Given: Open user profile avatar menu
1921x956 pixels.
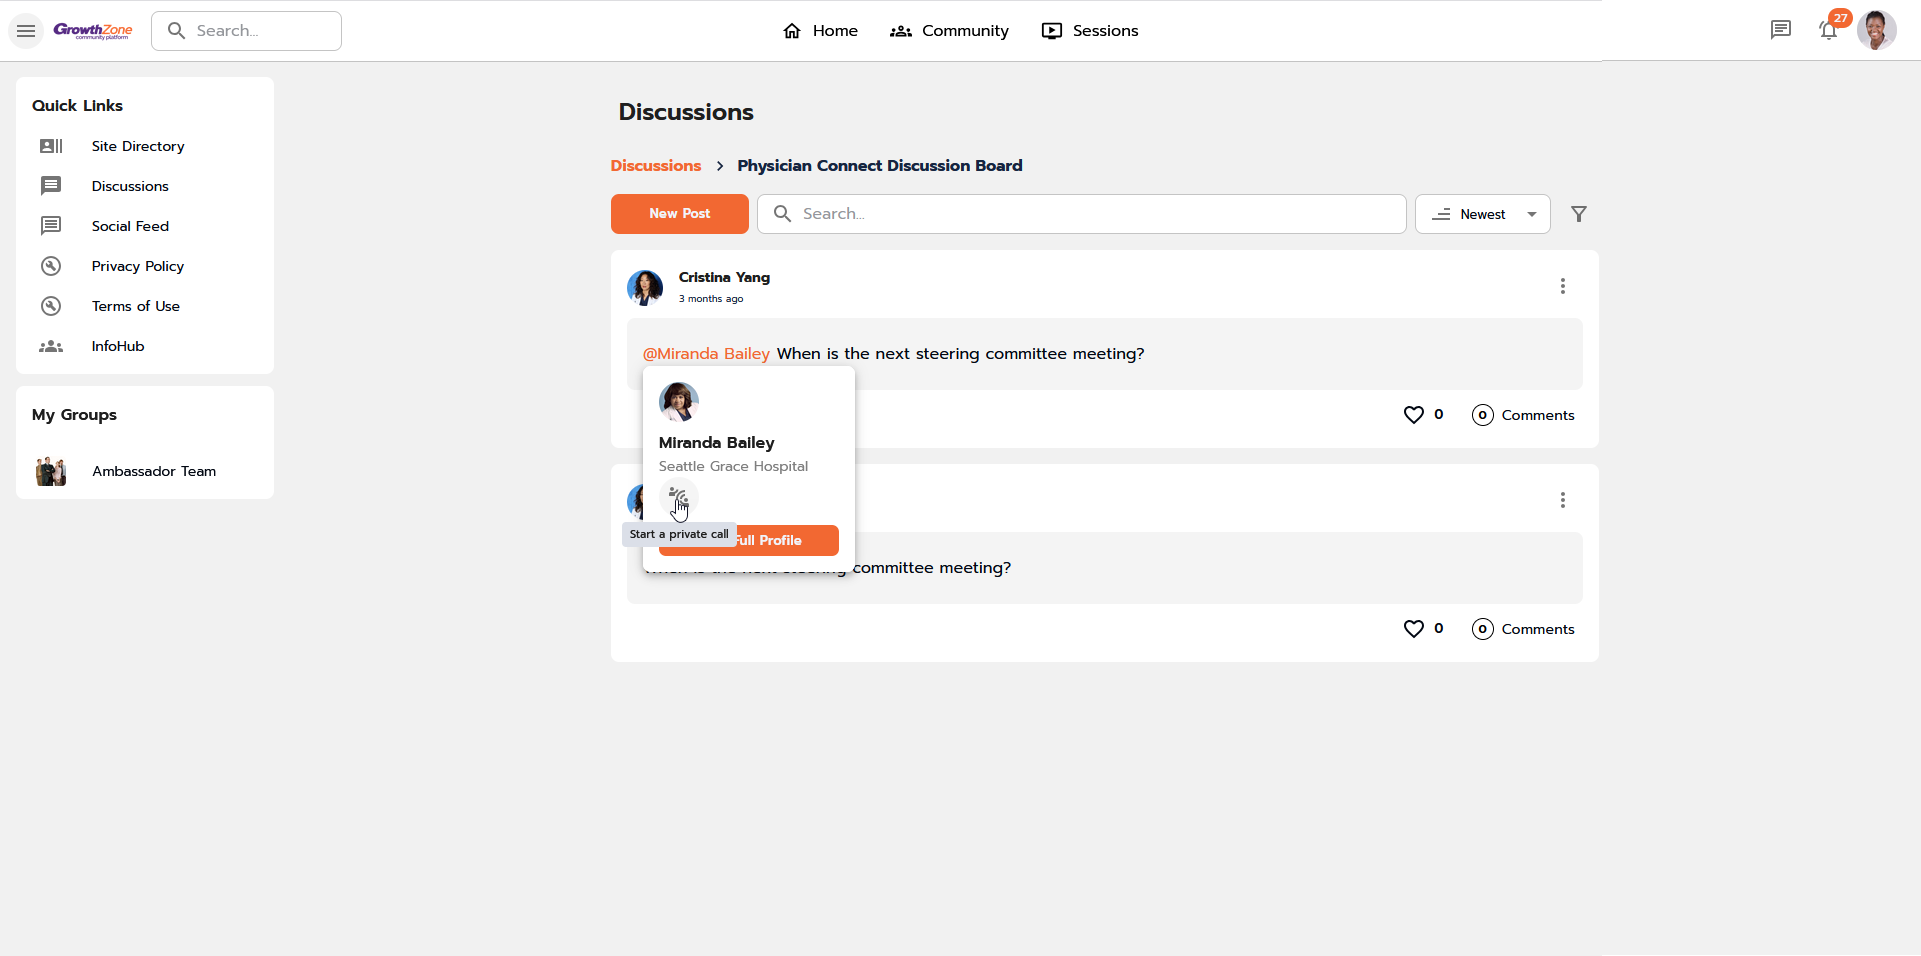Looking at the screenshot, I should point(1876,30).
